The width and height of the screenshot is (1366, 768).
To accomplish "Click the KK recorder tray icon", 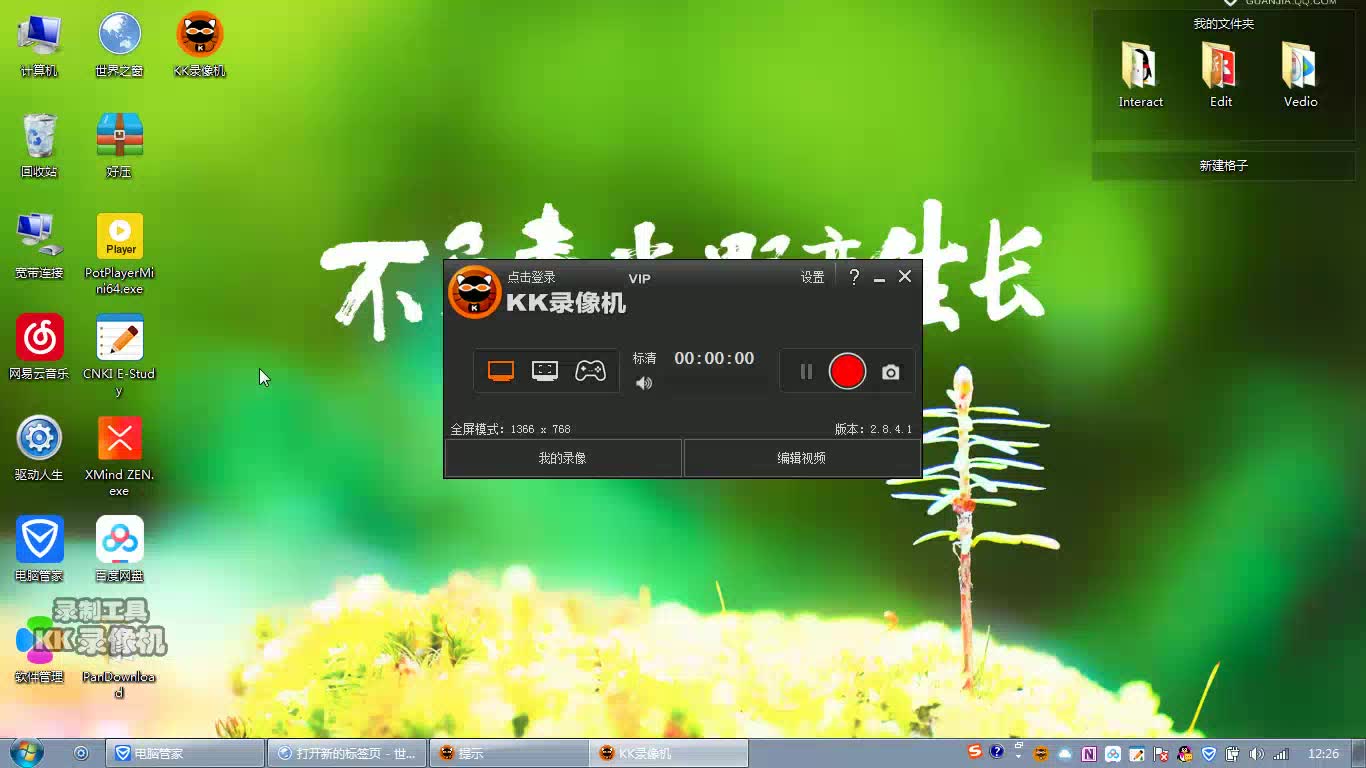I will (x=1041, y=754).
